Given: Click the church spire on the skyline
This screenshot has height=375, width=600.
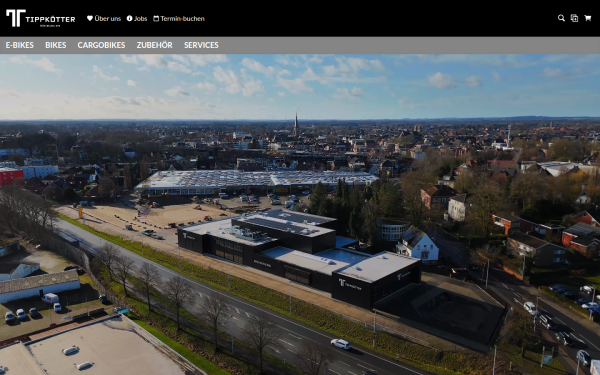Looking at the screenshot, I should (x=296, y=124).
